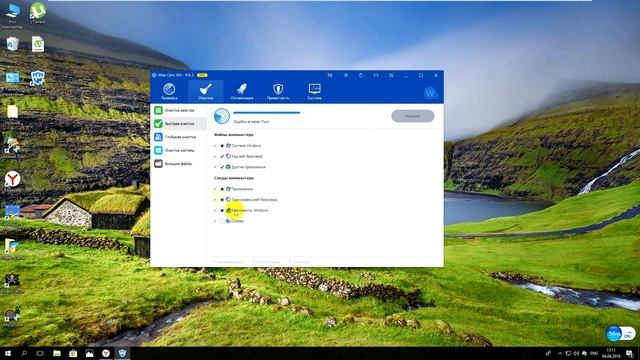Open the Система monitor tab
The image size is (640, 360).
coord(314,91)
